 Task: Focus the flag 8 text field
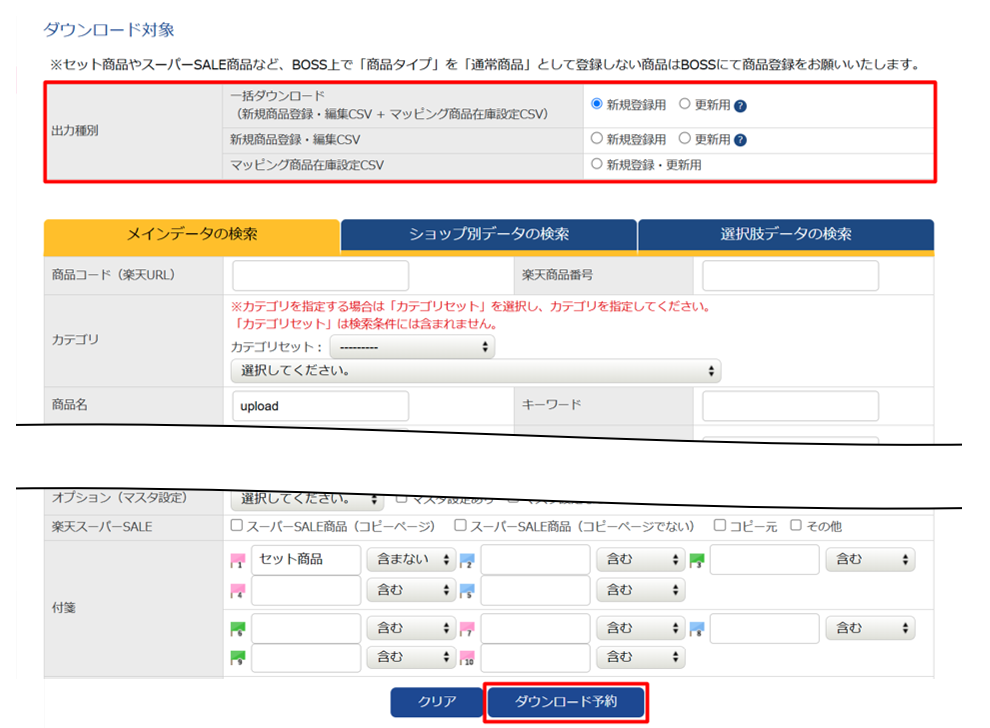pyautogui.click(x=765, y=628)
